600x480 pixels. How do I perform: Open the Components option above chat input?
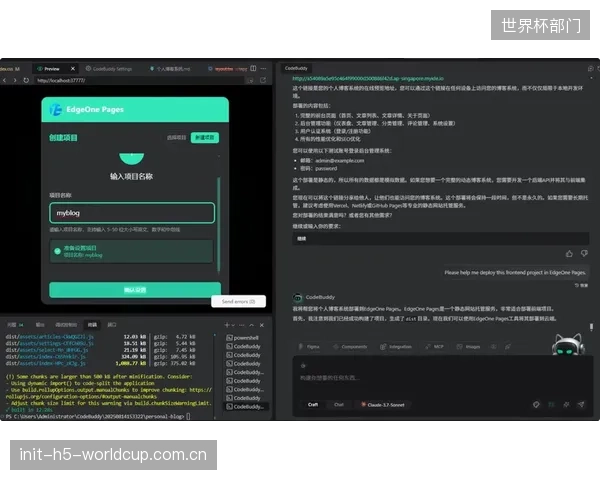click(x=351, y=347)
